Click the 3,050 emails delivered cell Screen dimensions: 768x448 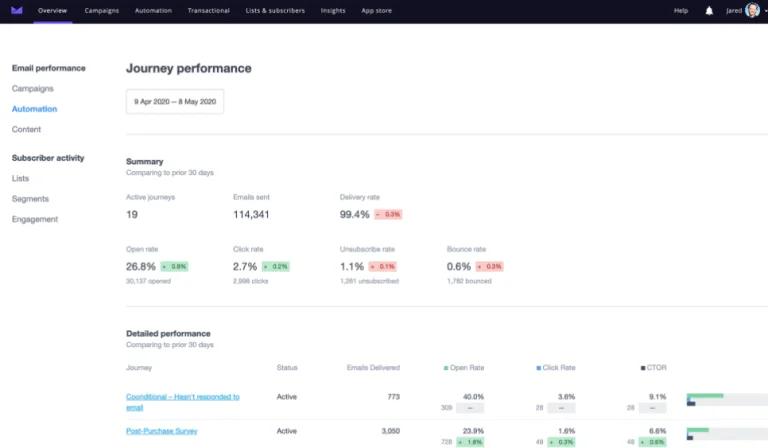pos(390,431)
